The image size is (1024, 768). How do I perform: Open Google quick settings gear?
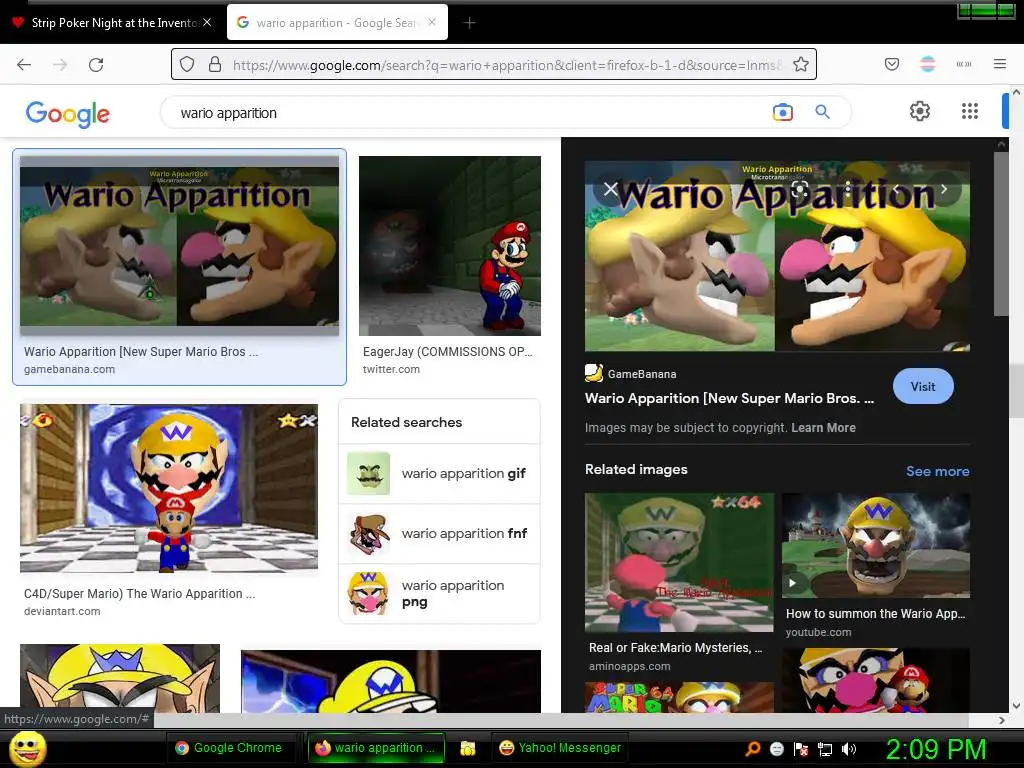coord(920,111)
